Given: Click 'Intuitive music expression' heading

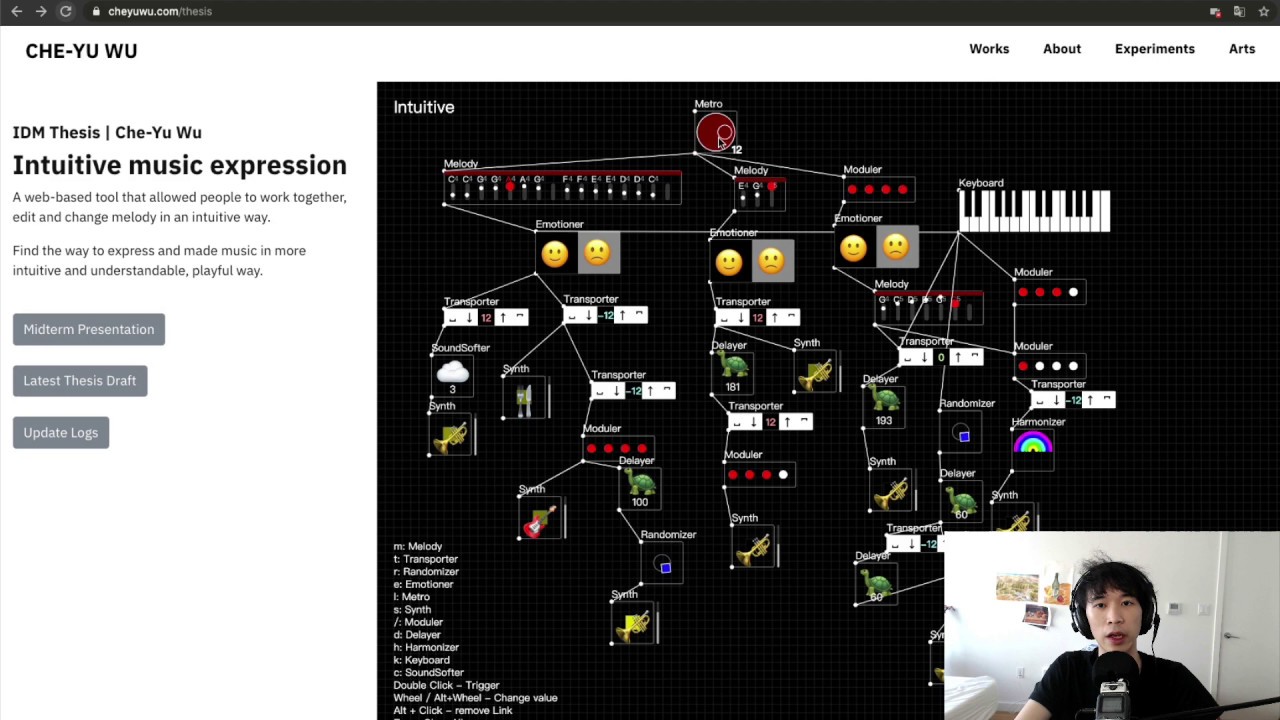Looking at the screenshot, I should 180,165.
